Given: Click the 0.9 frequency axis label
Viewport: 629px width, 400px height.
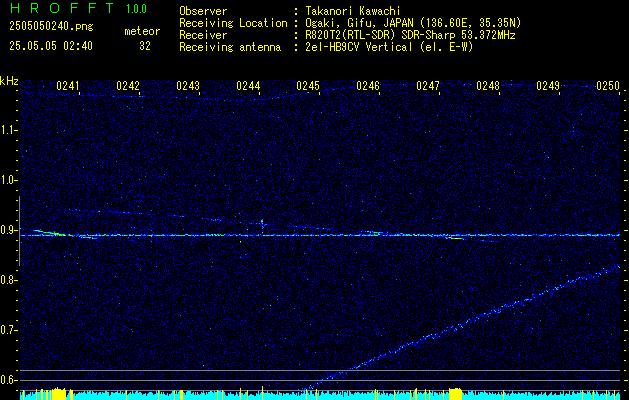Looking at the screenshot, I should point(9,230).
